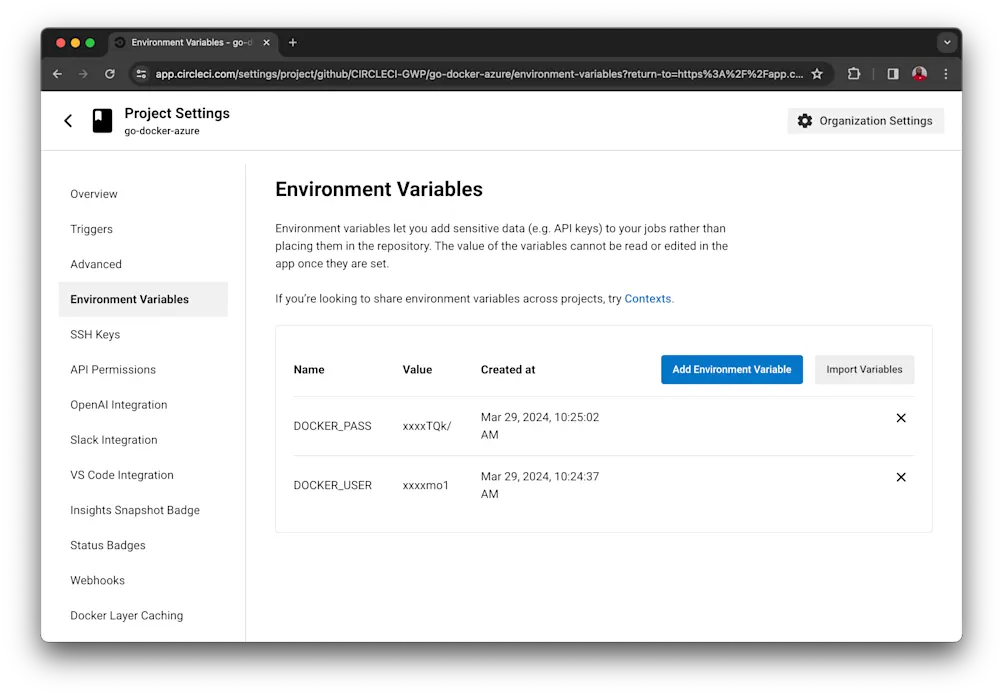The width and height of the screenshot is (1003, 696).
Task: Select SSH Keys in the sidebar
Action: (x=95, y=334)
